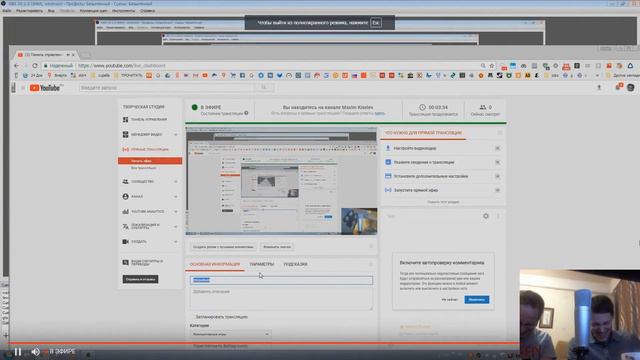
Task: Click the browser address bar URL
Action: click(122, 65)
